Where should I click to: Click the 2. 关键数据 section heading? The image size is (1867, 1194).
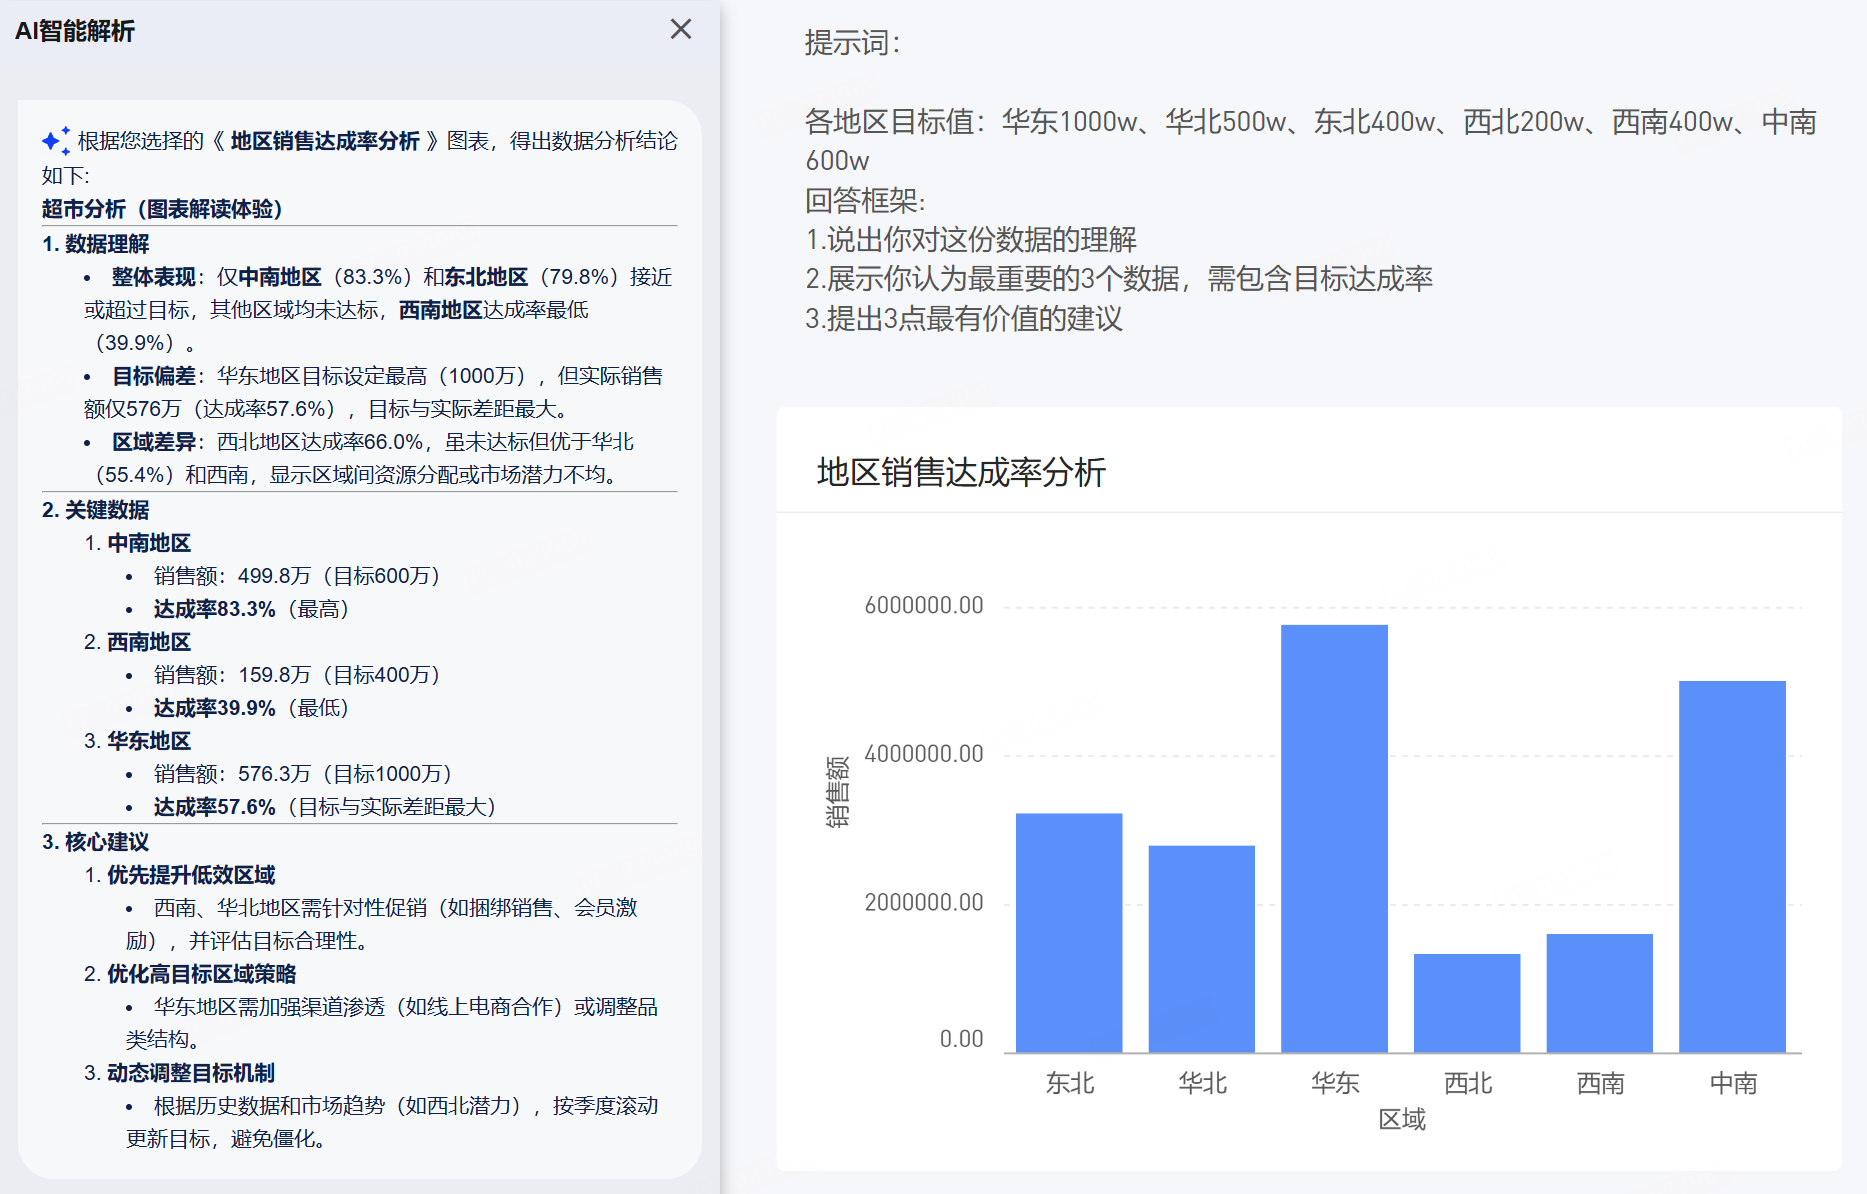coord(96,510)
